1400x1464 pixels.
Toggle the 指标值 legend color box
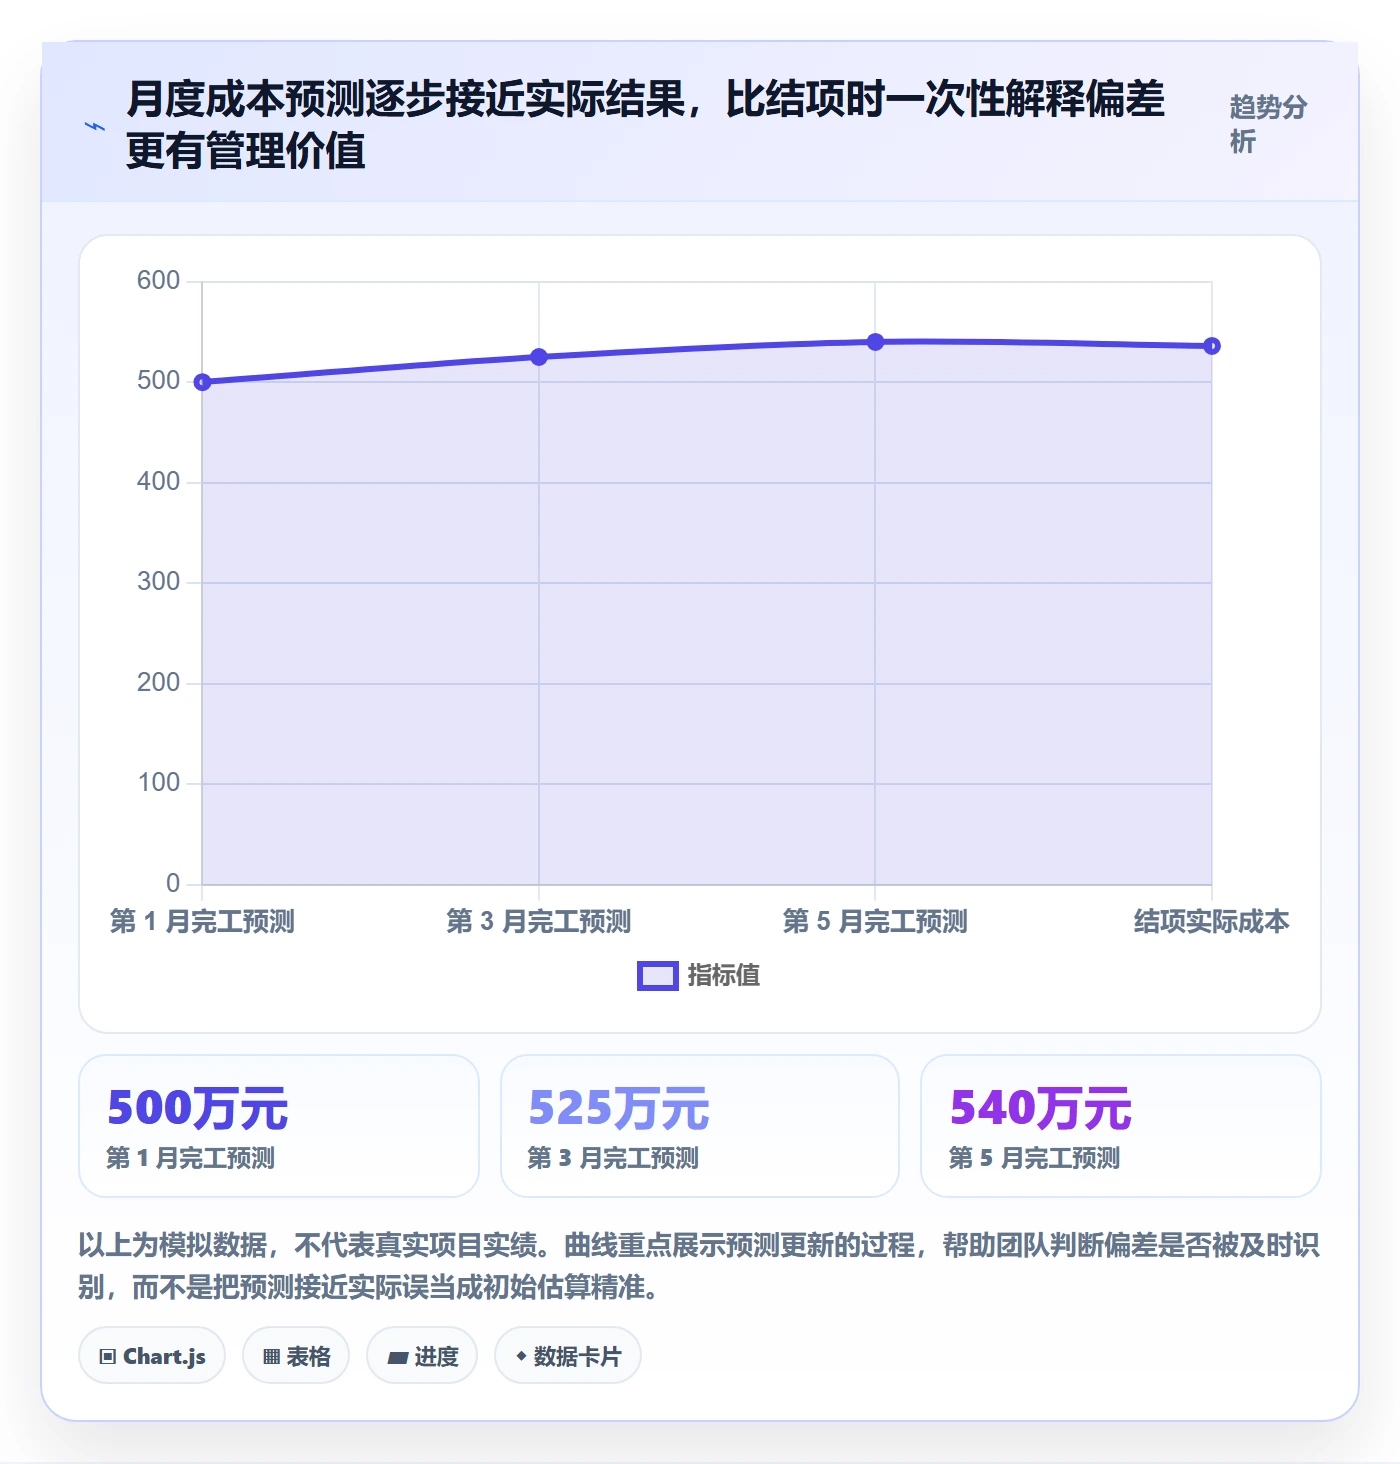pyautogui.click(x=658, y=976)
